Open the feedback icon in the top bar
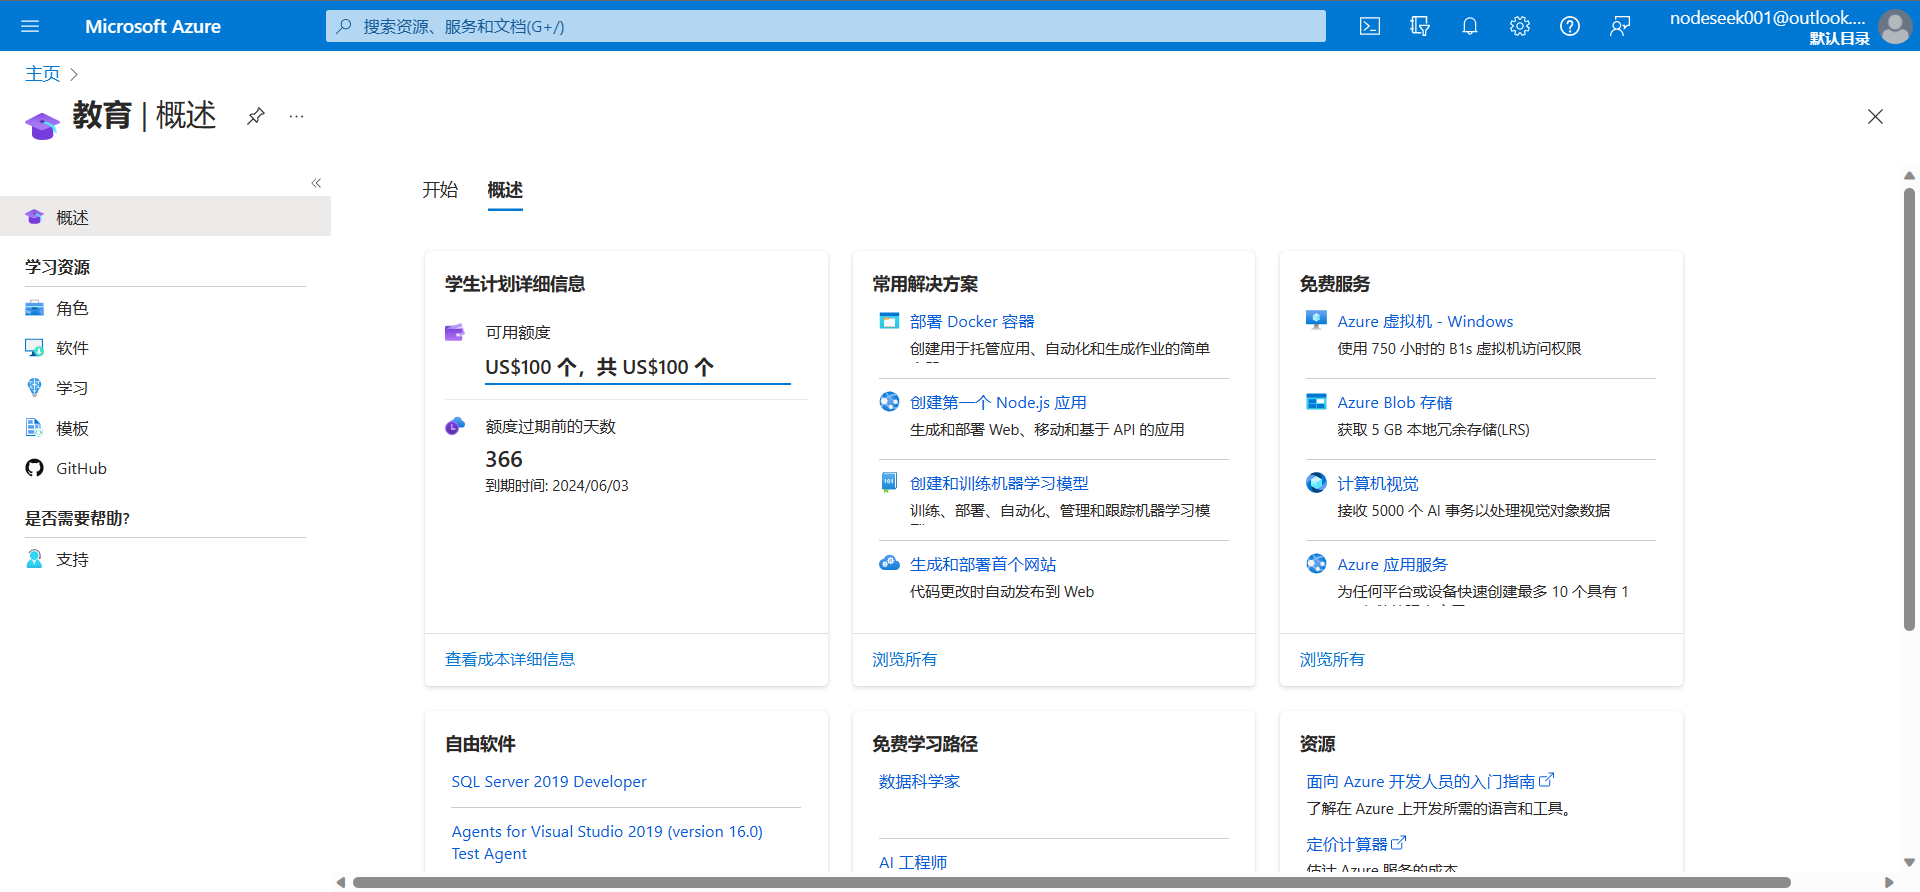Screen dimensions: 1920x892 pyautogui.click(x=1620, y=26)
